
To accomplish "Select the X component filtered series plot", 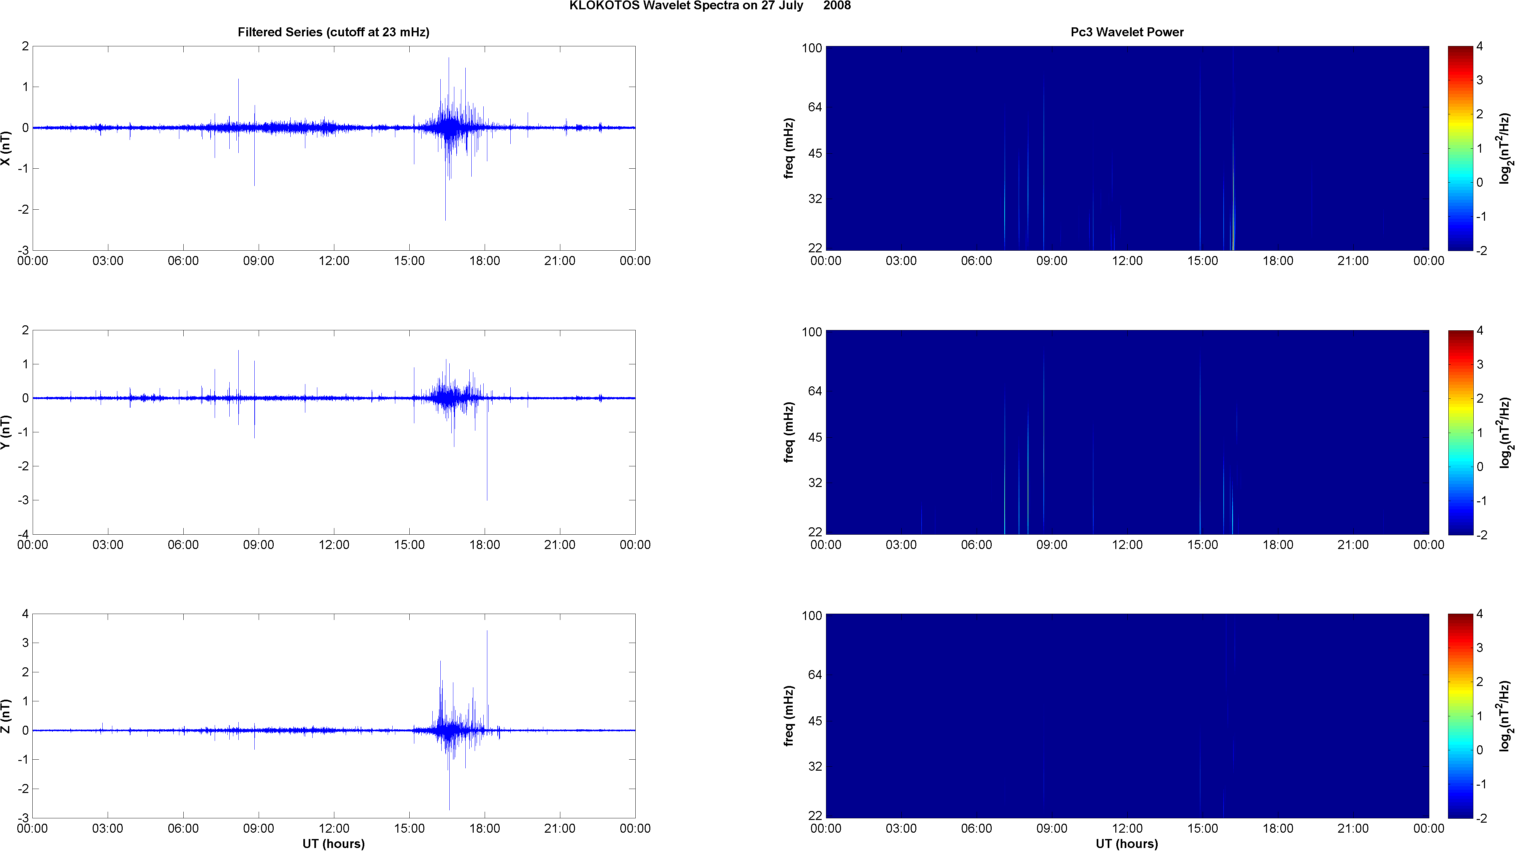I will 333,148.
